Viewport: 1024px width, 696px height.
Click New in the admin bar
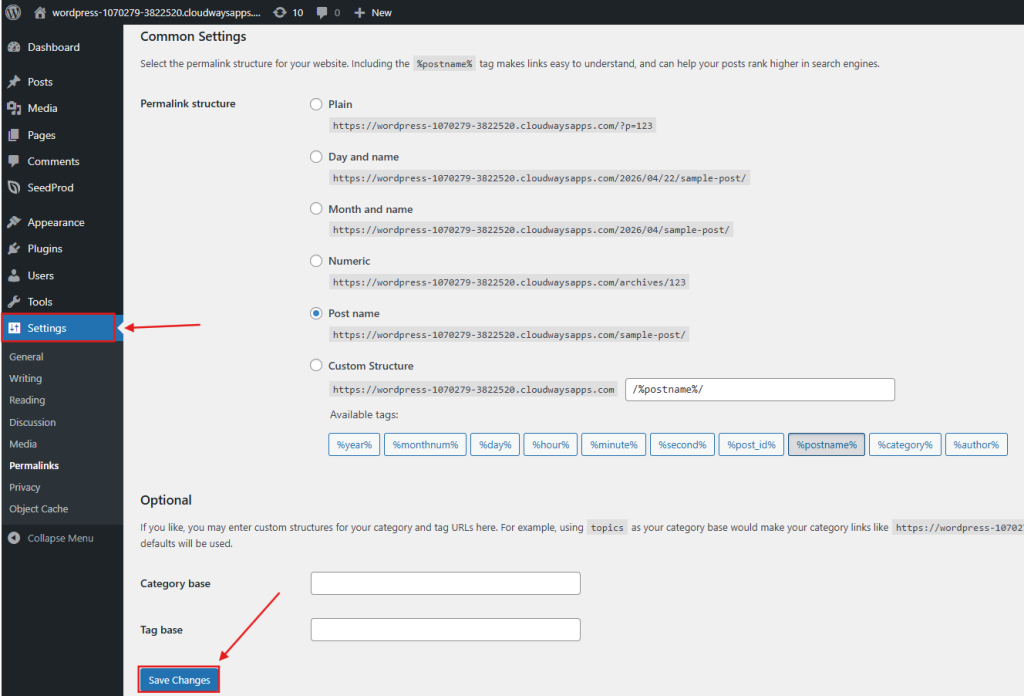point(381,12)
